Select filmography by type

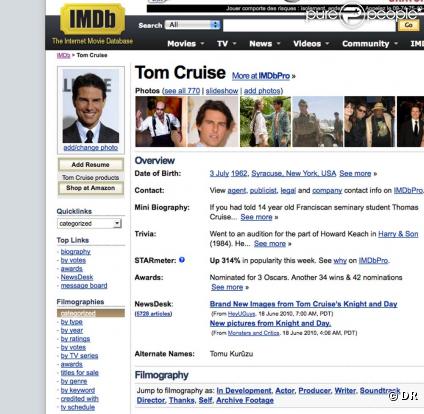(71, 322)
